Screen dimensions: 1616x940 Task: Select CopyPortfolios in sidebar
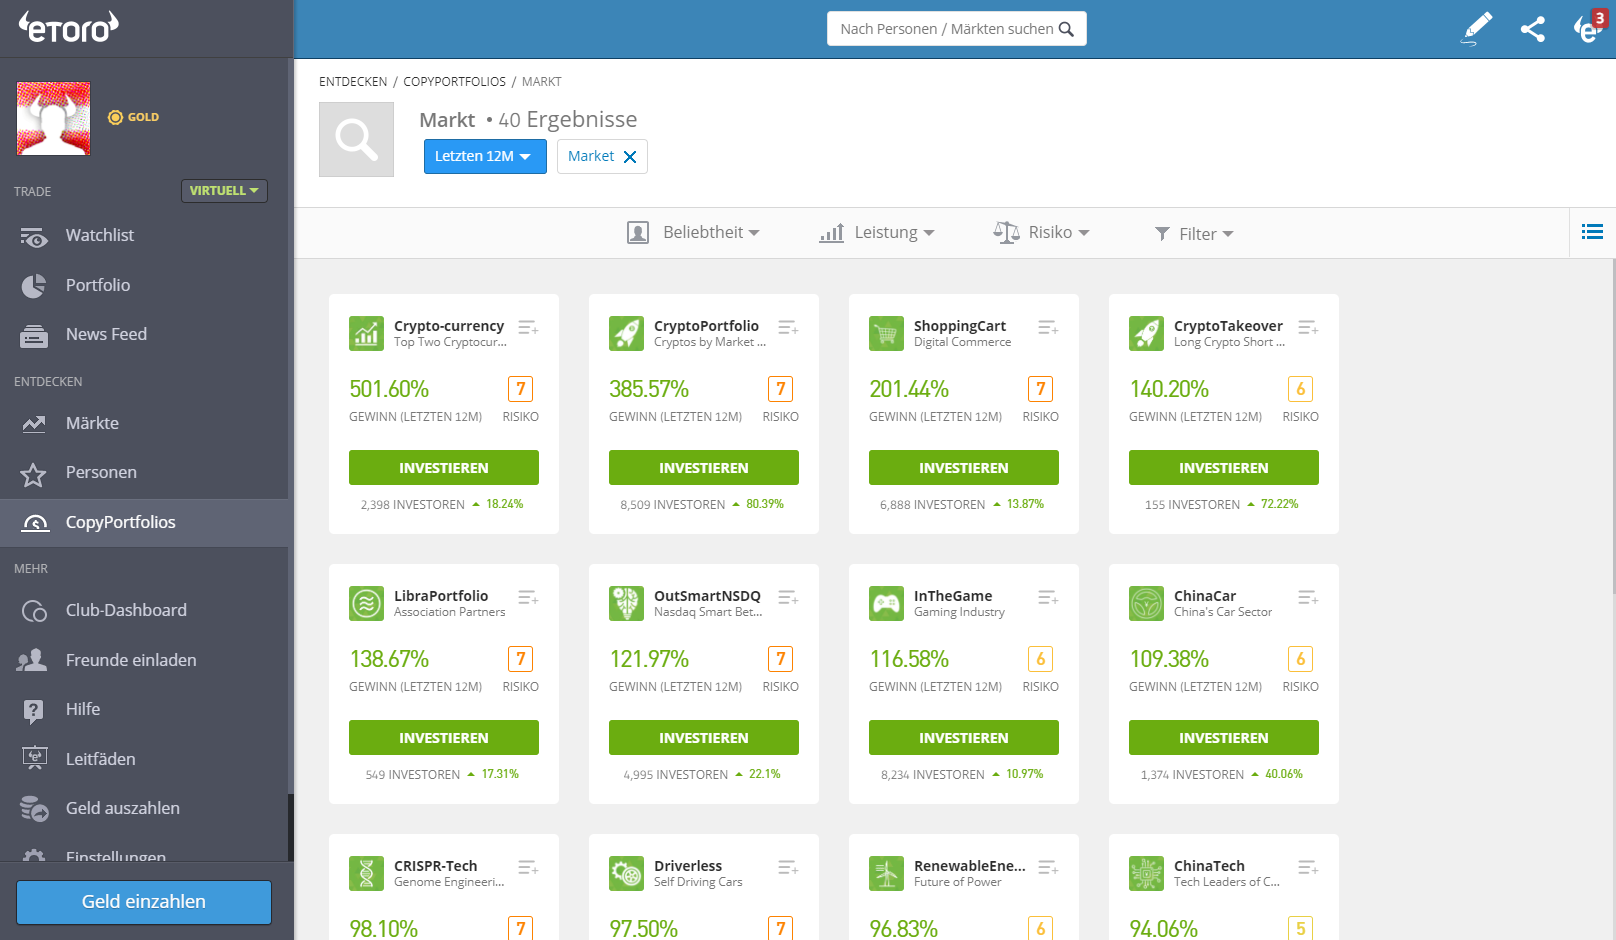[x=144, y=522]
